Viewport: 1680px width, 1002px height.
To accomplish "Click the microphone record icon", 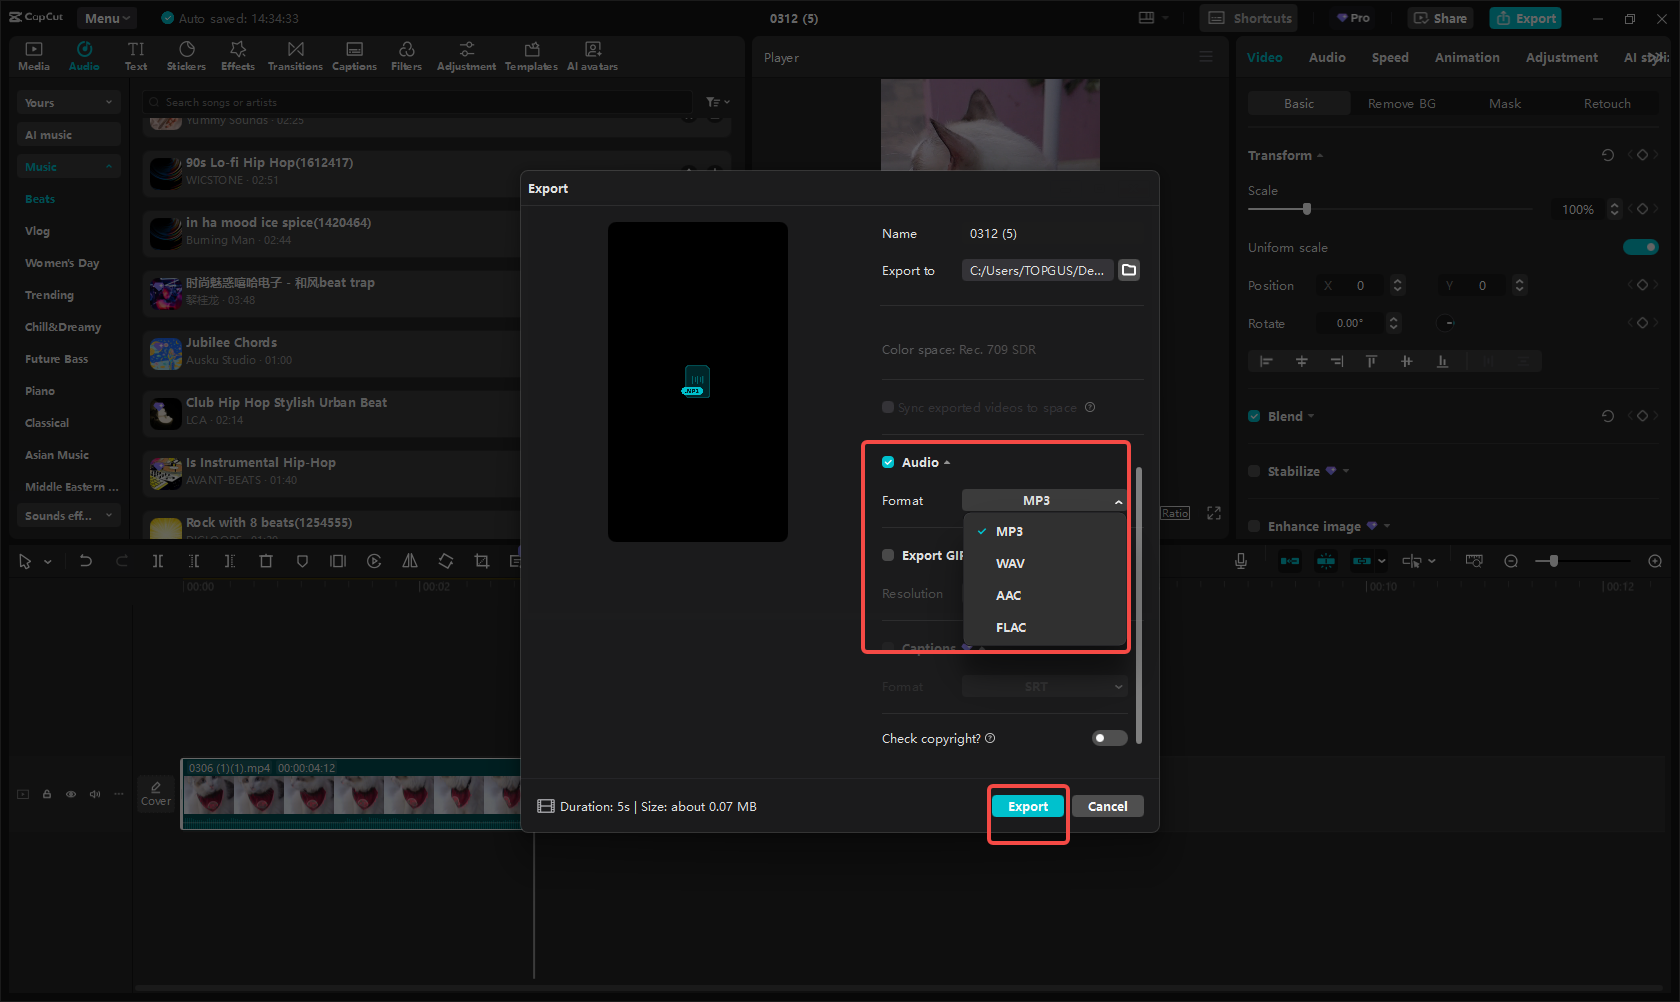I will point(1240,561).
